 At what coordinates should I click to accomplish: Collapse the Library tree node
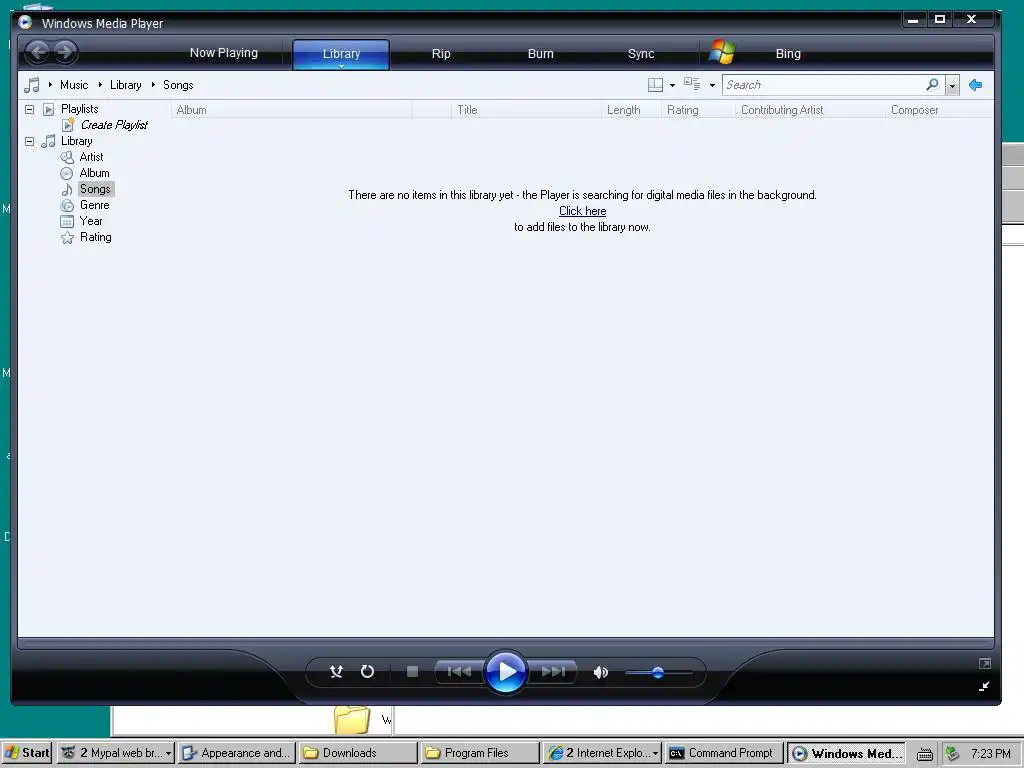[29, 141]
